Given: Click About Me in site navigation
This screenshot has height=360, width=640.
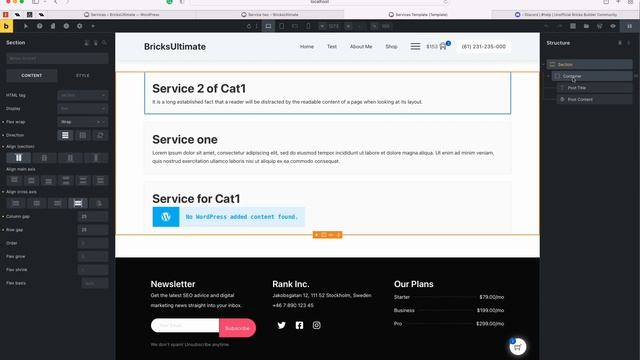Looking at the screenshot, I should (361, 47).
